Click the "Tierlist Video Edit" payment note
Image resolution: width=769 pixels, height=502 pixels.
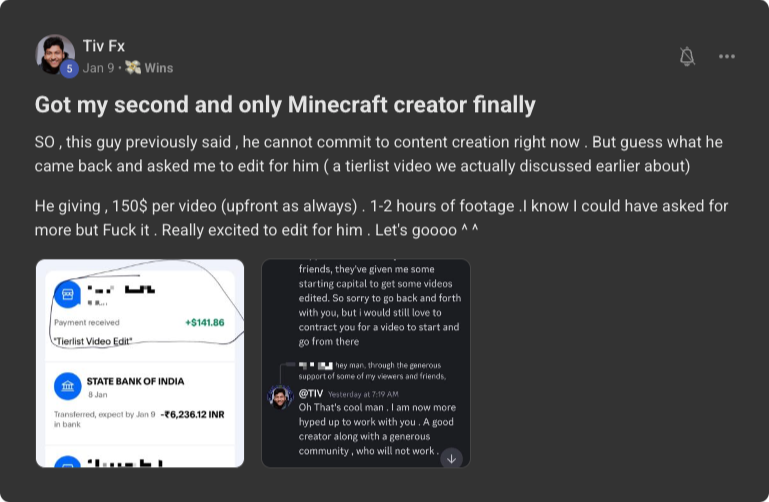coord(92,342)
